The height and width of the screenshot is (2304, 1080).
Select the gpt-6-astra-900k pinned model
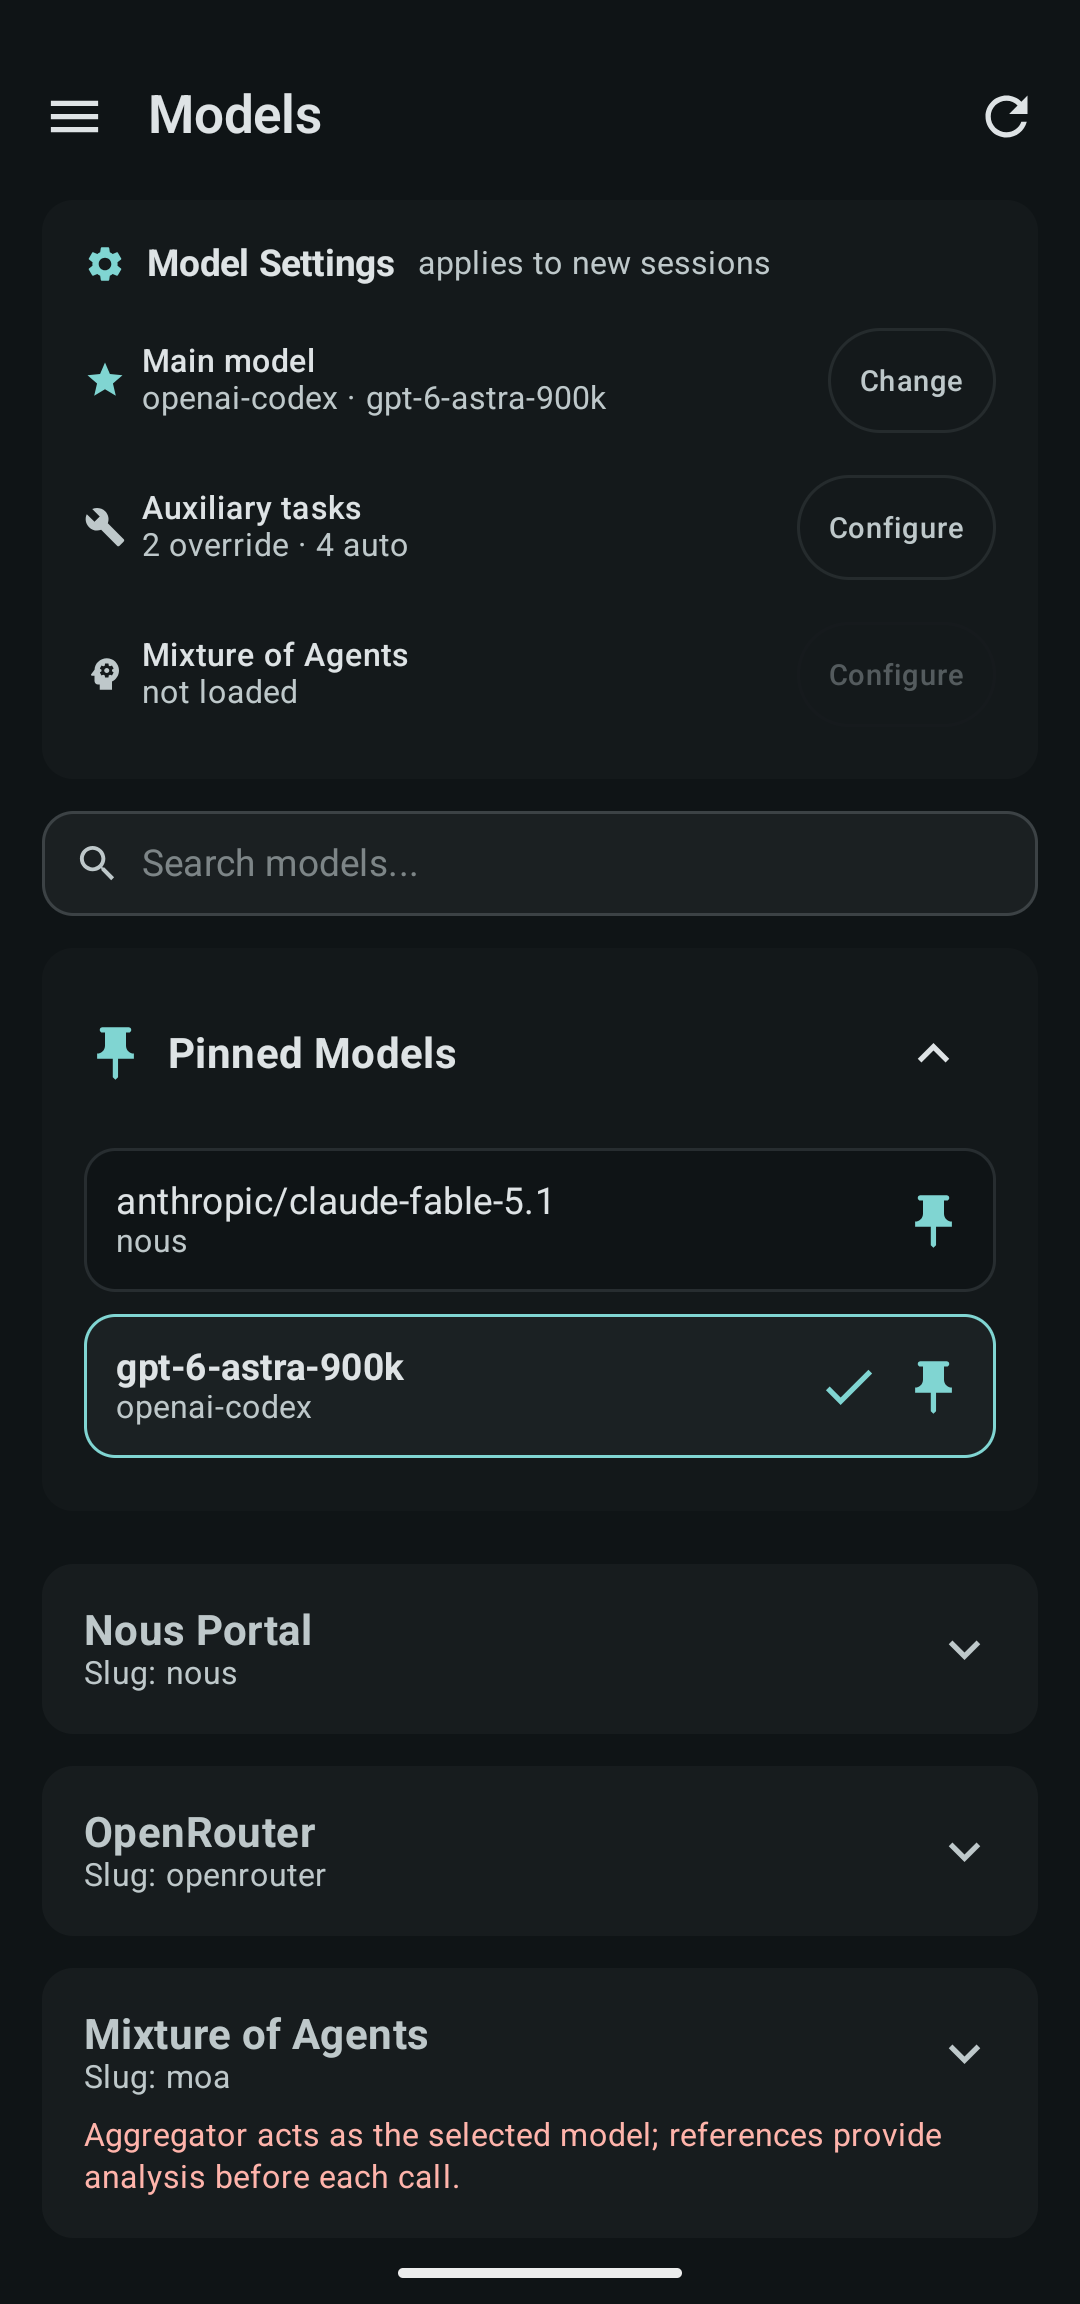[x=540, y=1386]
